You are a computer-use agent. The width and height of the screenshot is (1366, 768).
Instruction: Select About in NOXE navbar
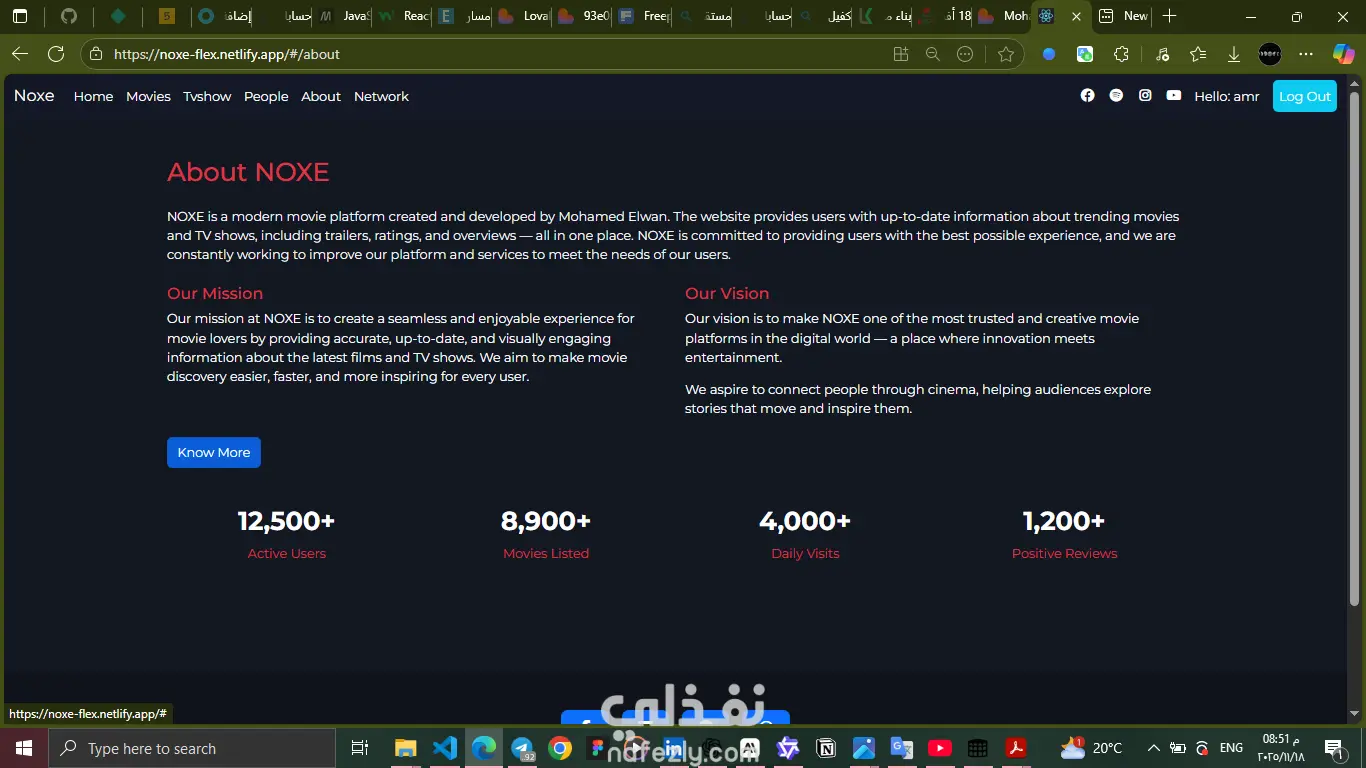(321, 96)
